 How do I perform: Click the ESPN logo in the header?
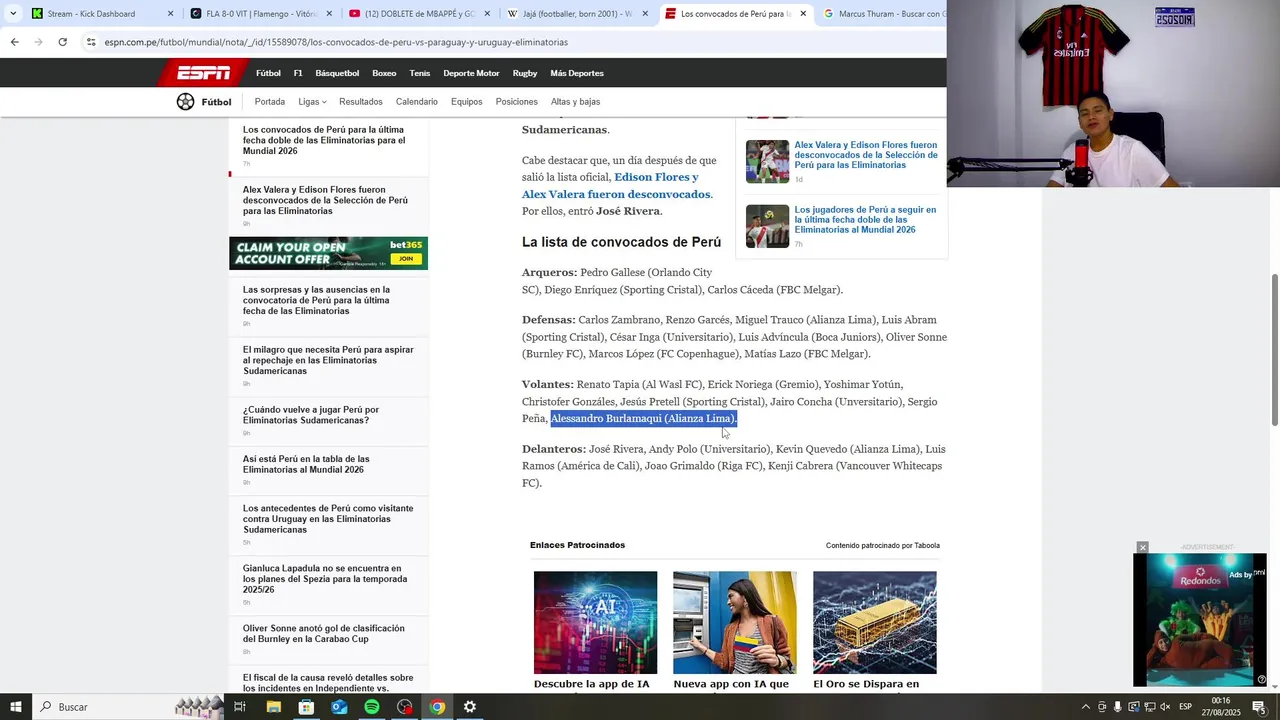[x=203, y=73]
